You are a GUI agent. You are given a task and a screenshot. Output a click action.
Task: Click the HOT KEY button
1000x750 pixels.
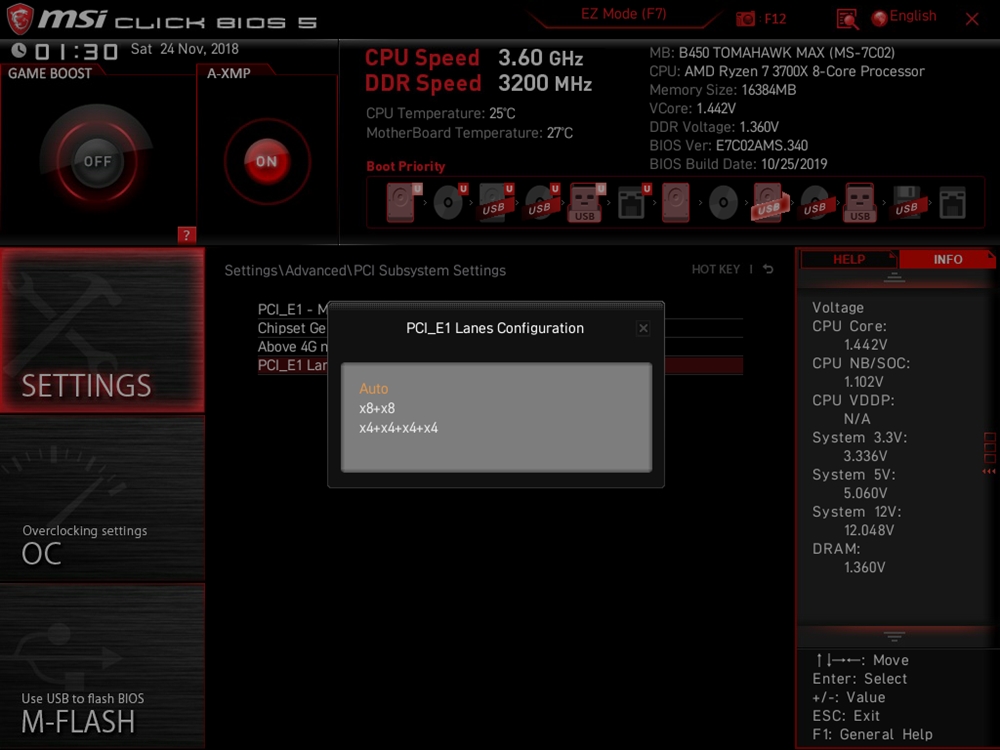[x=716, y=269]
